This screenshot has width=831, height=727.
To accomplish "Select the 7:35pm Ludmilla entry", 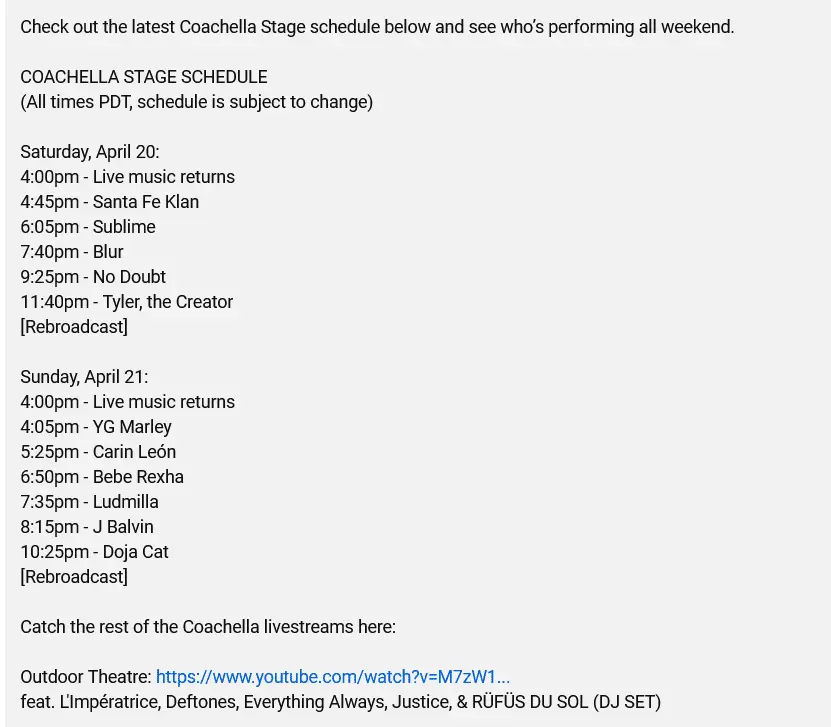I will (89, 502).
